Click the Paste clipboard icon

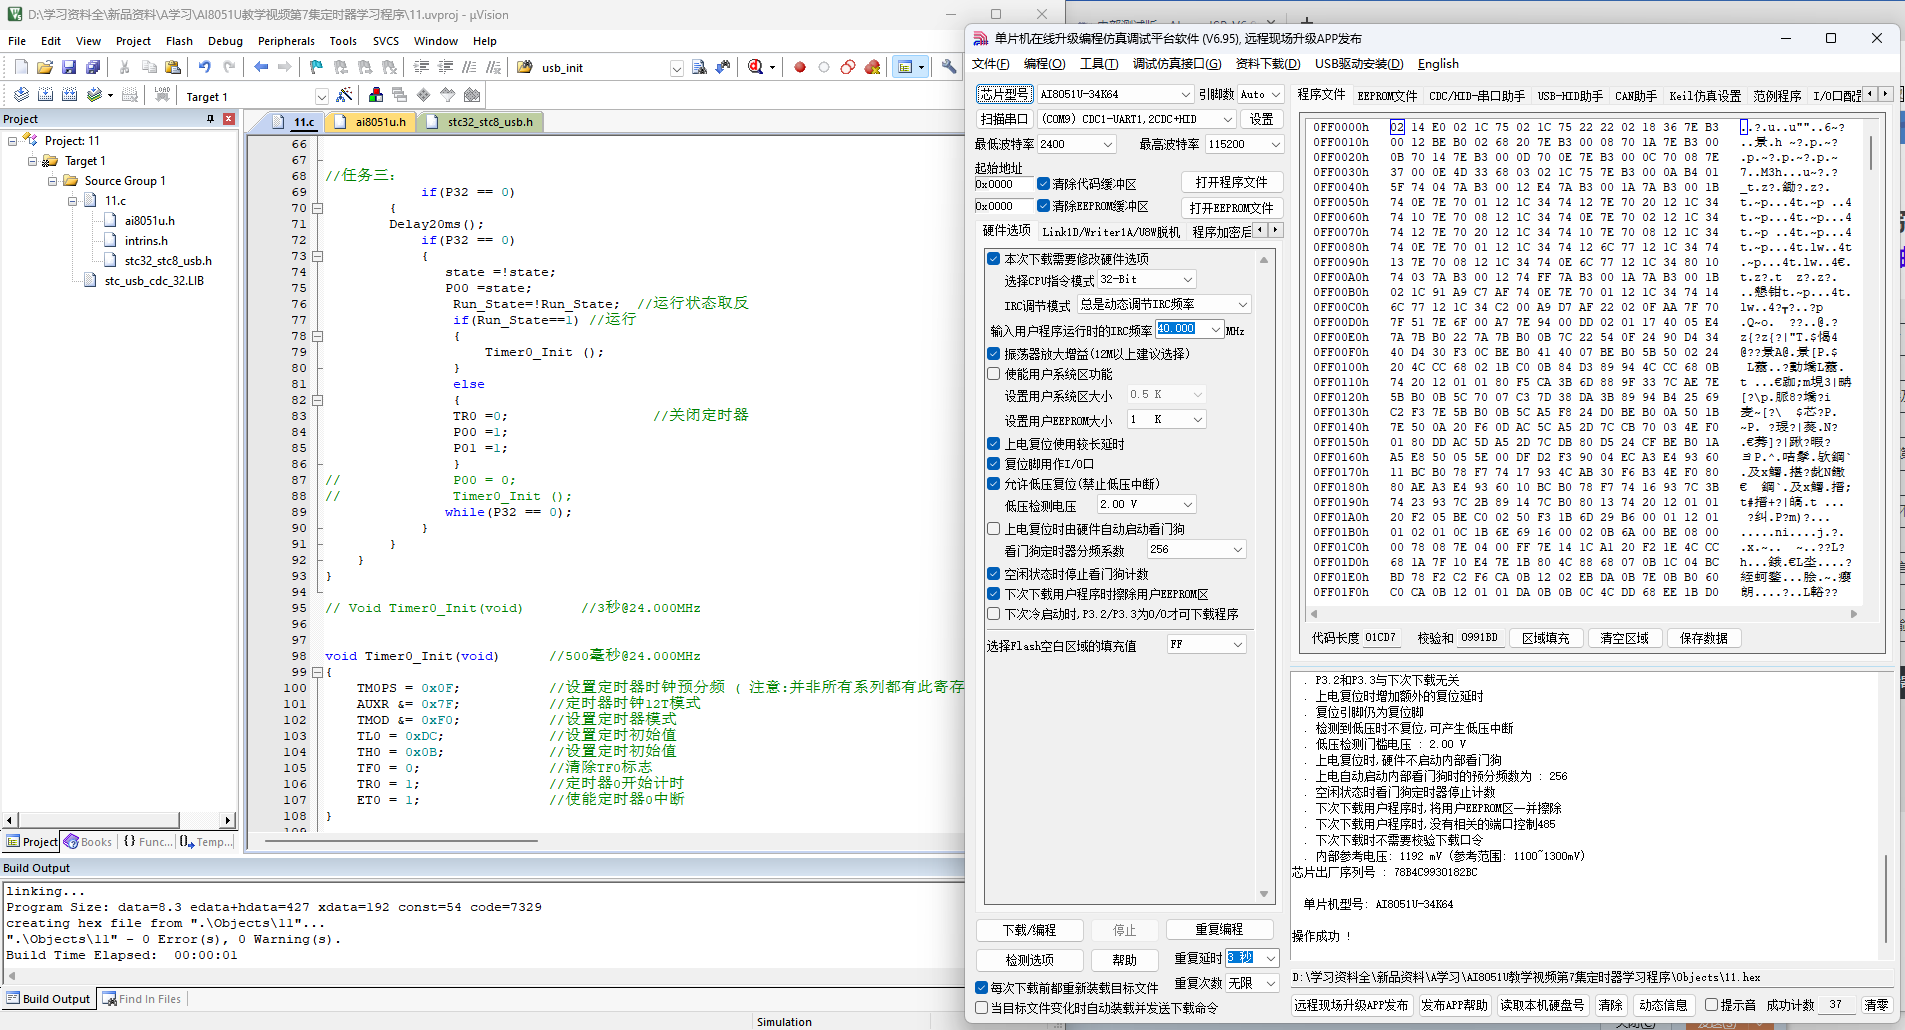pyautogui.click(x=173, y=67)
